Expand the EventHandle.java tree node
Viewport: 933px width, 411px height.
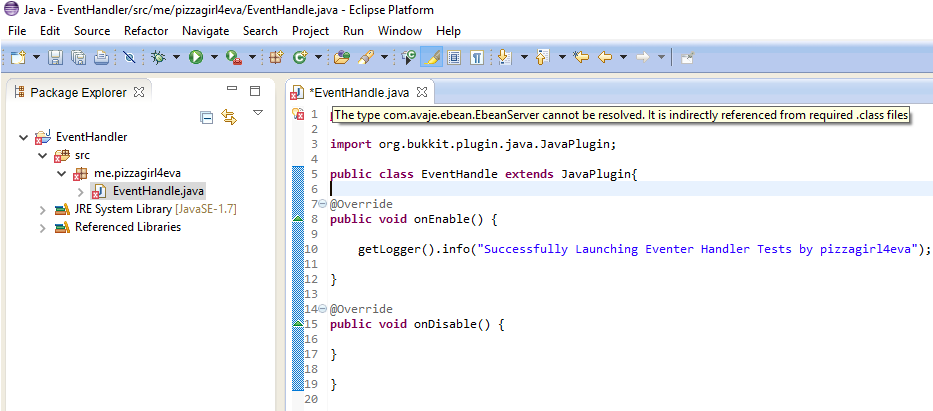81,192
